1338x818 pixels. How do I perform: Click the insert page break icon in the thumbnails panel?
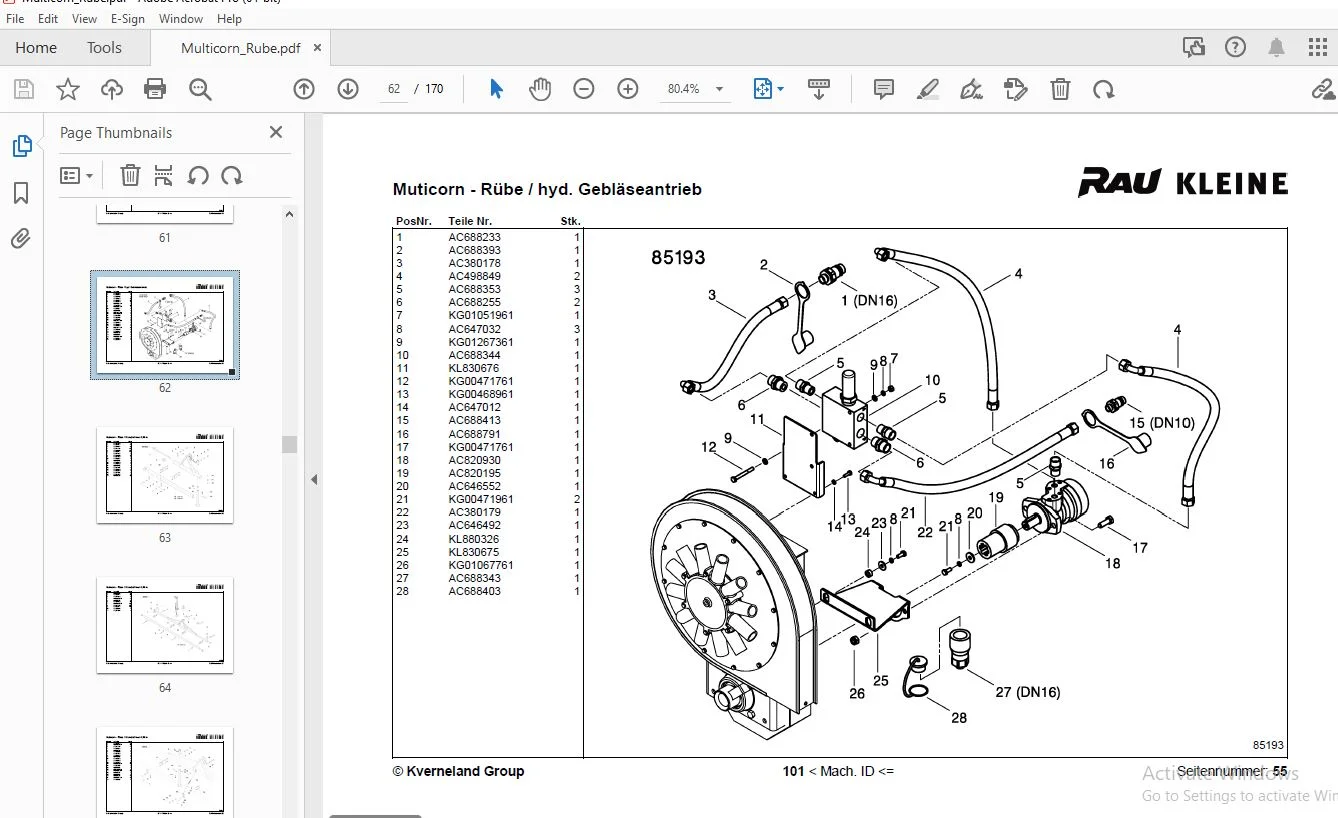164,176
